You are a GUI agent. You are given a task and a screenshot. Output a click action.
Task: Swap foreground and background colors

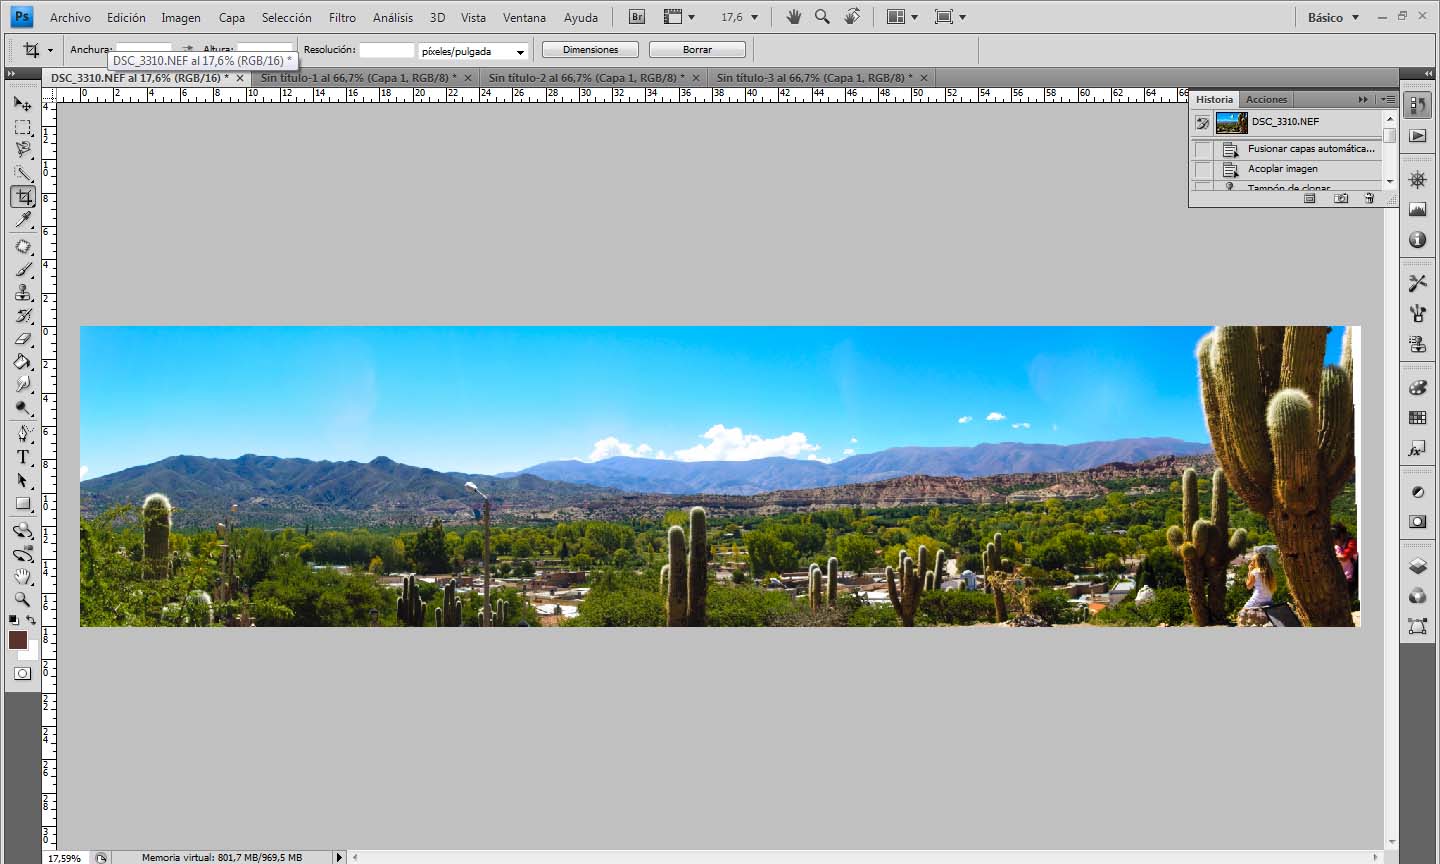(32, 620)
